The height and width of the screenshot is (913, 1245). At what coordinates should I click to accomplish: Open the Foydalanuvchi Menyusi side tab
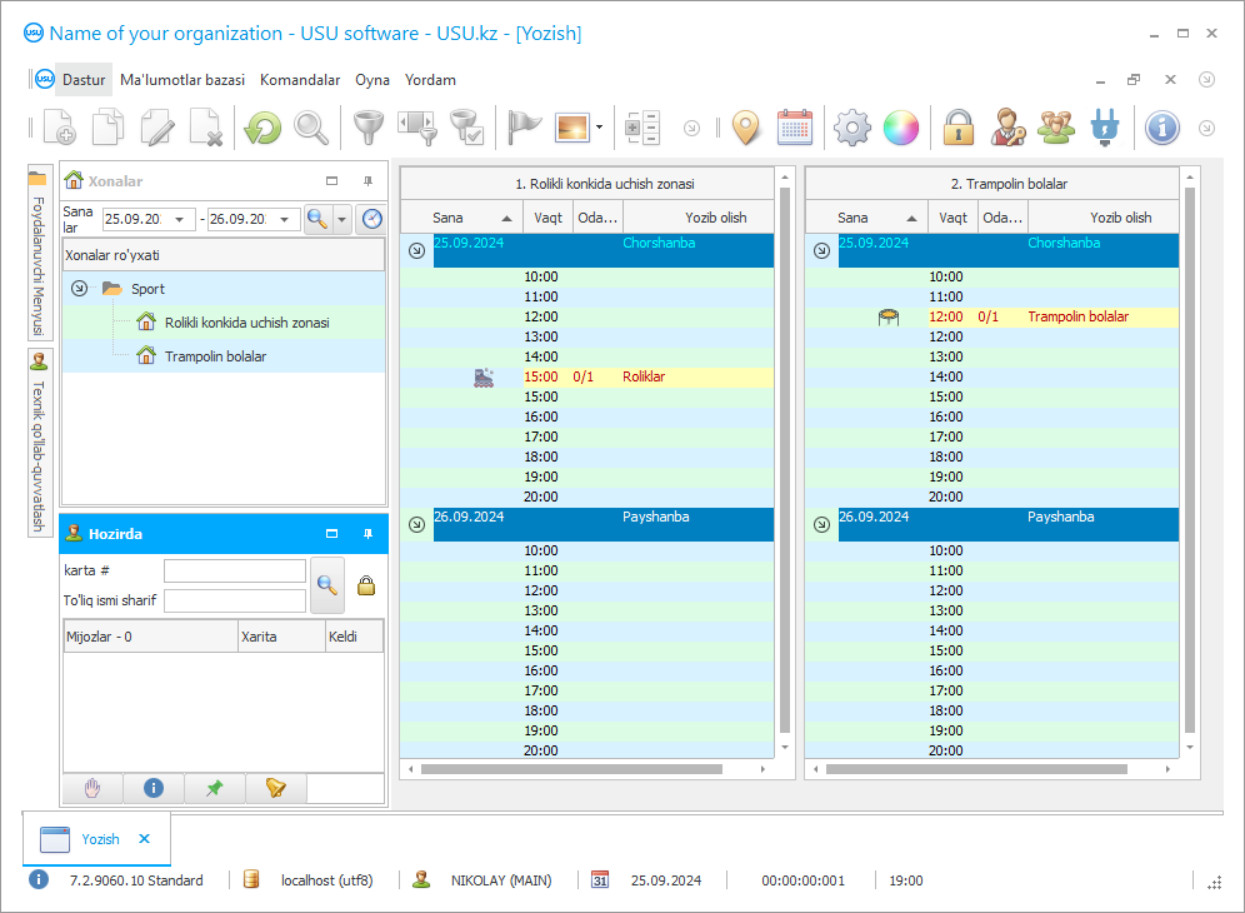[x=39, y=252]
